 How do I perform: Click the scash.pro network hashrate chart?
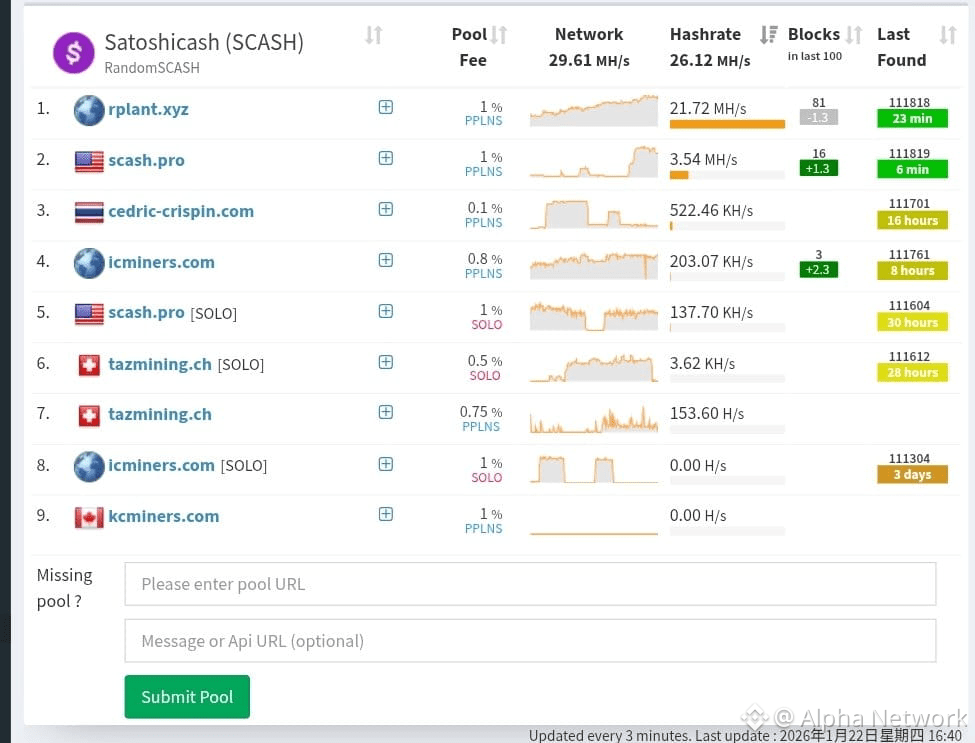(x=594, y=162)
